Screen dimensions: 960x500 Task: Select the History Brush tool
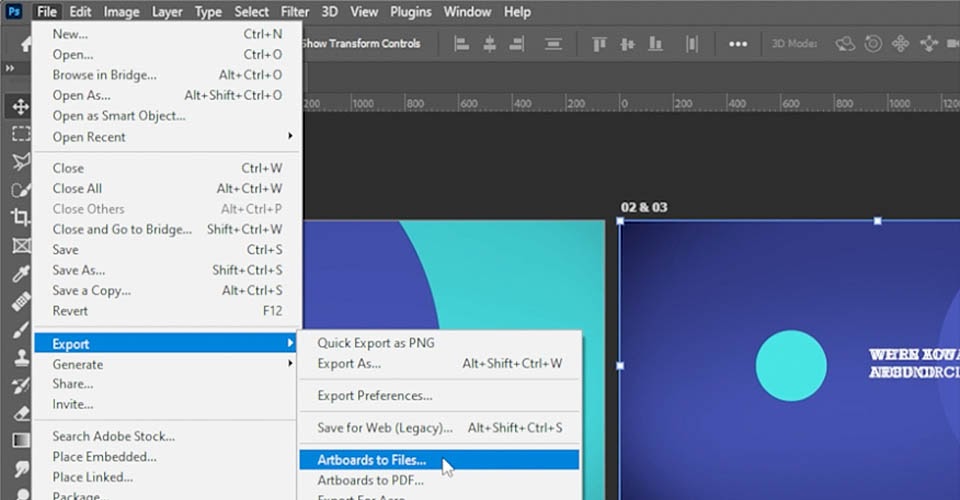(x=21, y=386)
